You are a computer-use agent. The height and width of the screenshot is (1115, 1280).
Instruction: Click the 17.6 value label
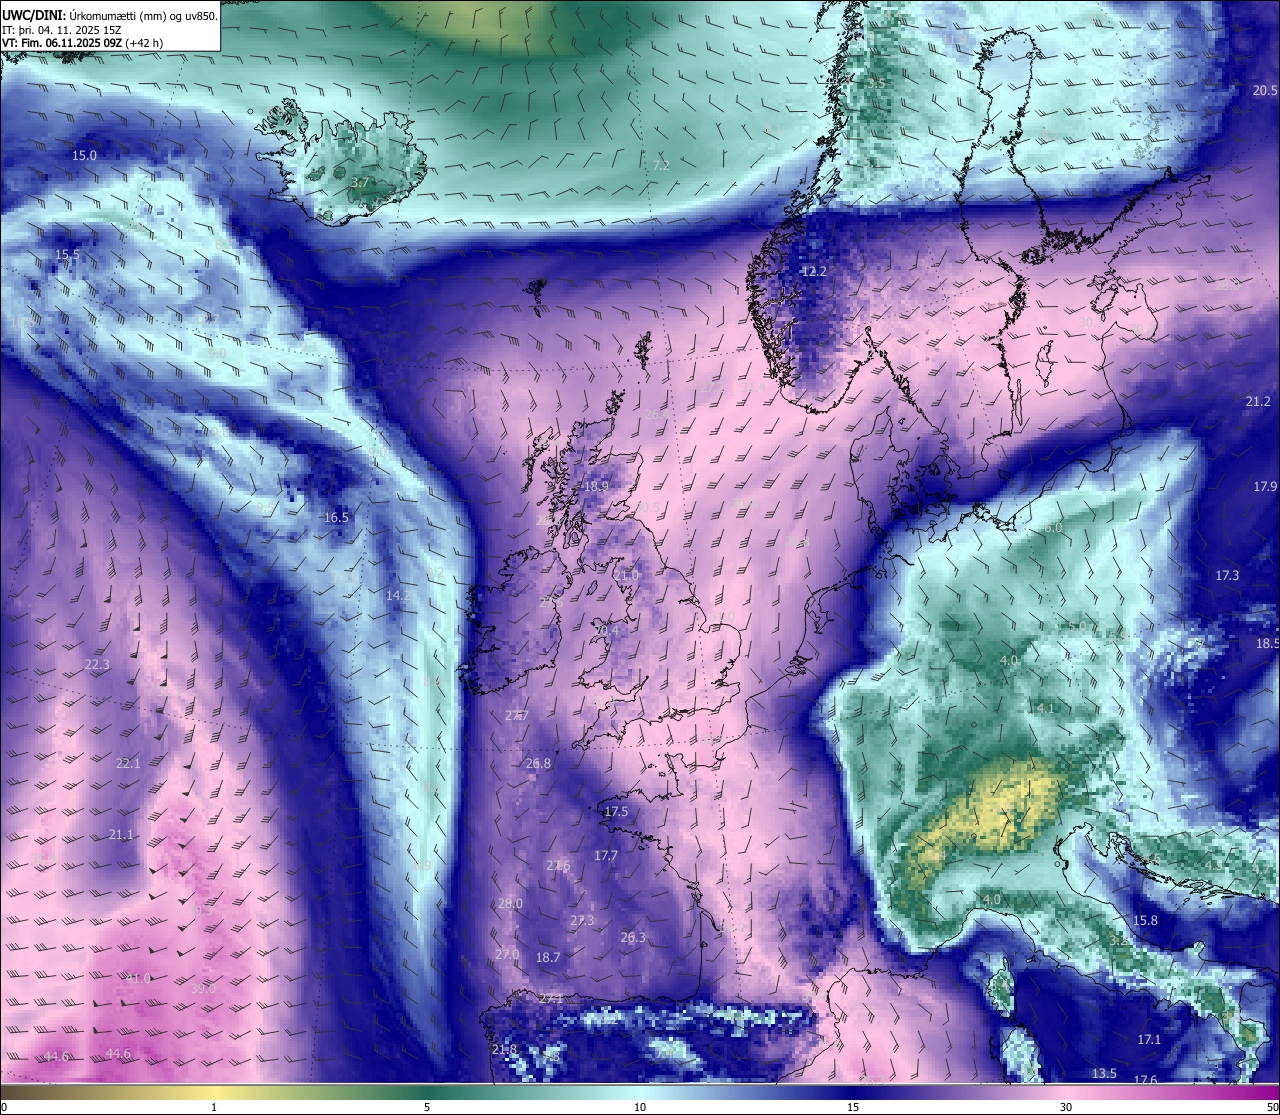coord(1145,1080)
